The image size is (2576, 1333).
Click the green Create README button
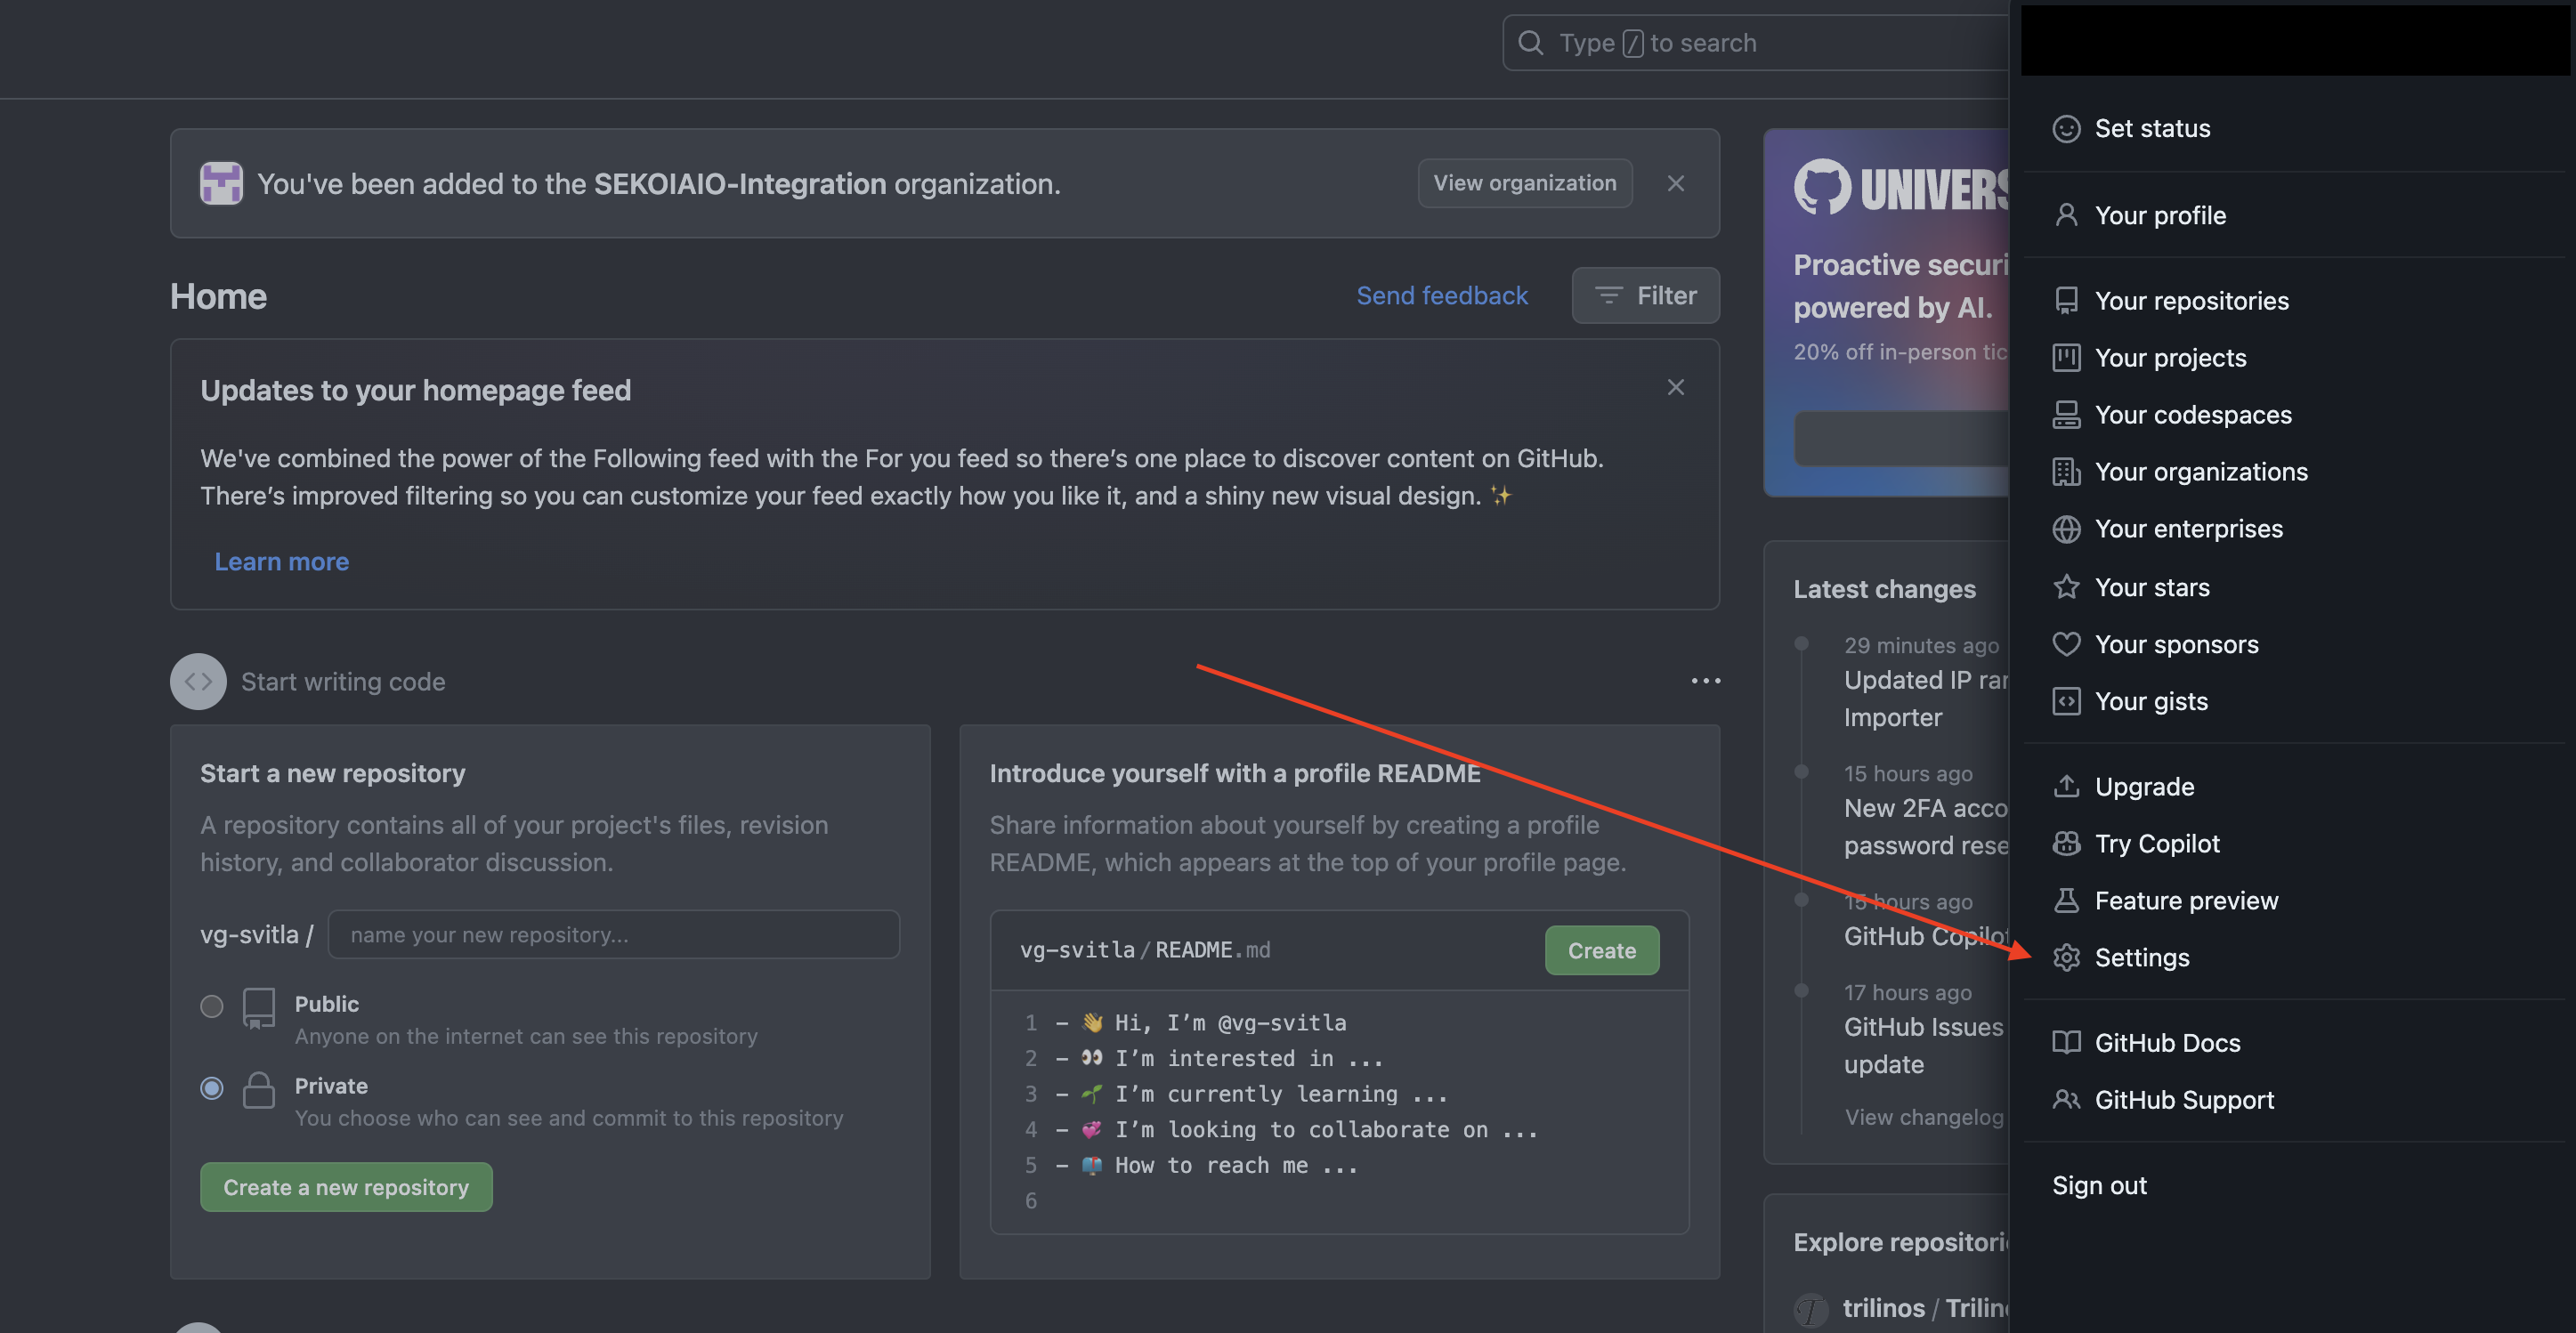[1601, 950]
